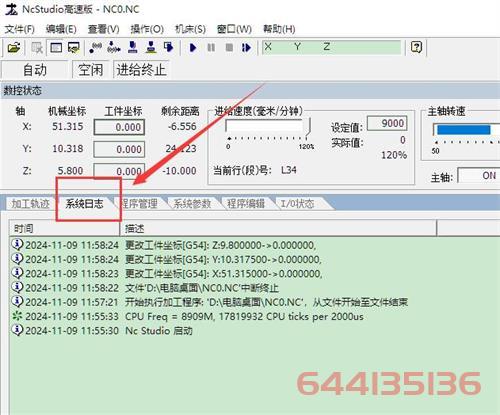Open the 系统参数 tab
The image size is (500, 415).
coord(192,203)
